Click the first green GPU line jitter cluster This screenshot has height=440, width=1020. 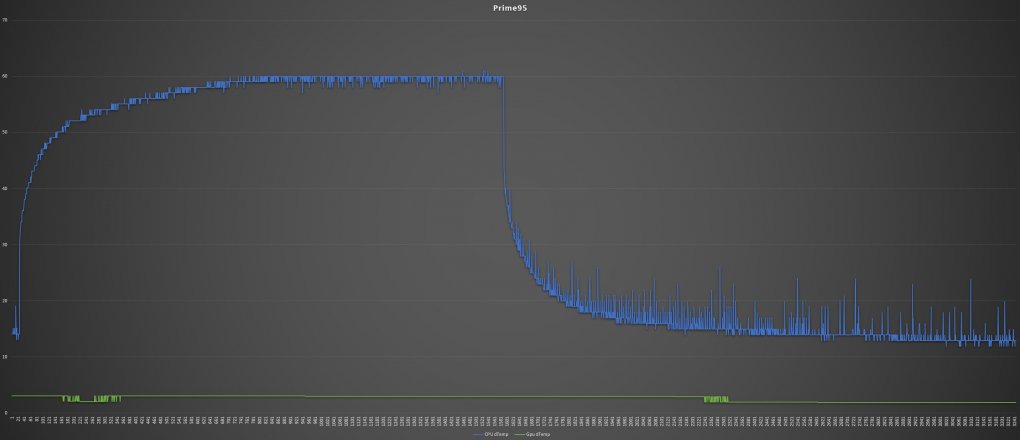pos(71,398)
